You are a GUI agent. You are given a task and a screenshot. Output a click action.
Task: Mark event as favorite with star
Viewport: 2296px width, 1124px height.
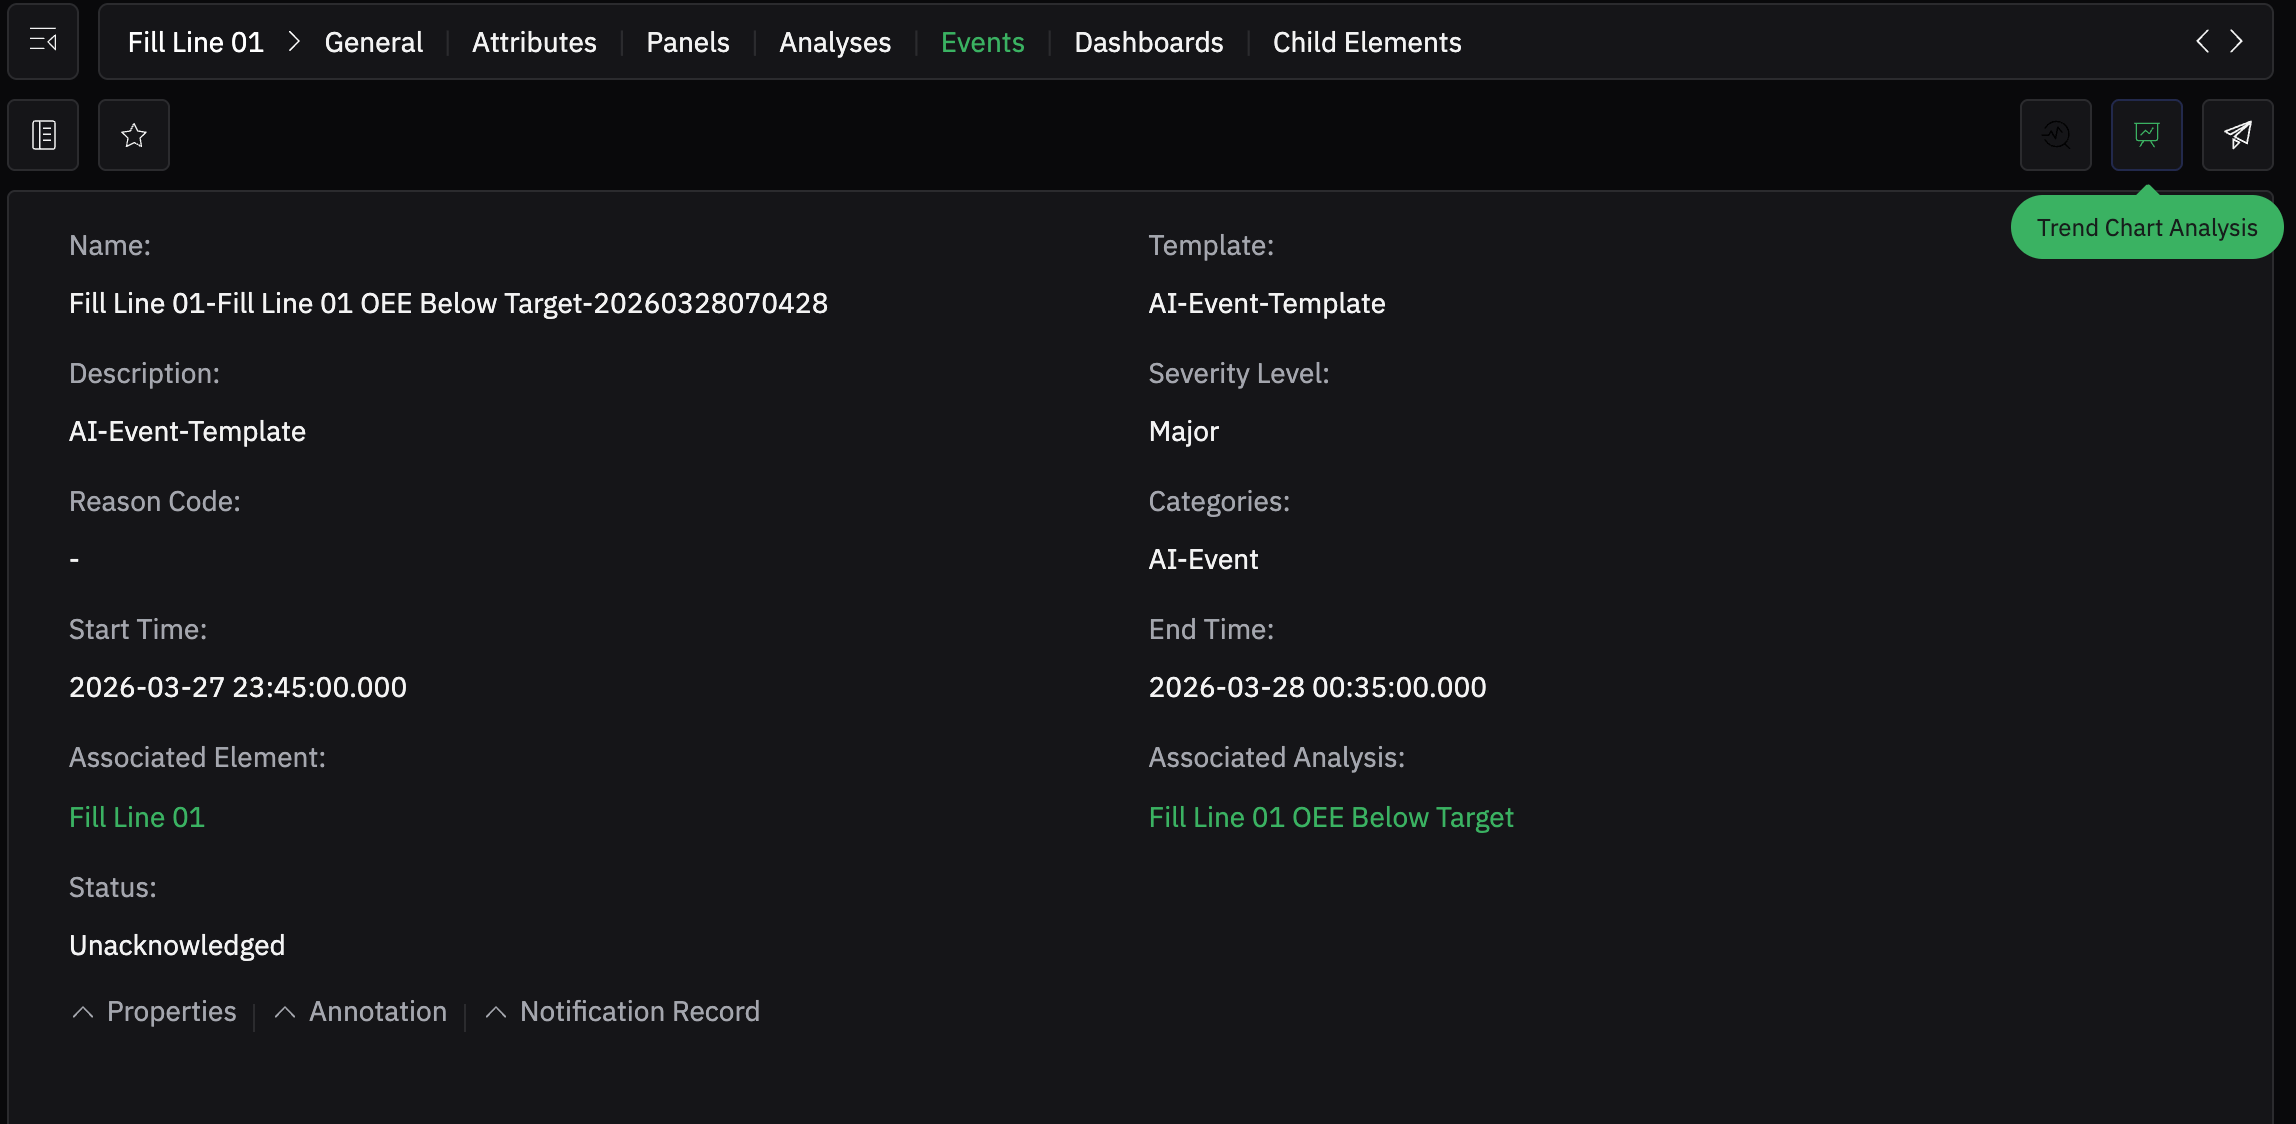[x=134, y=135]
